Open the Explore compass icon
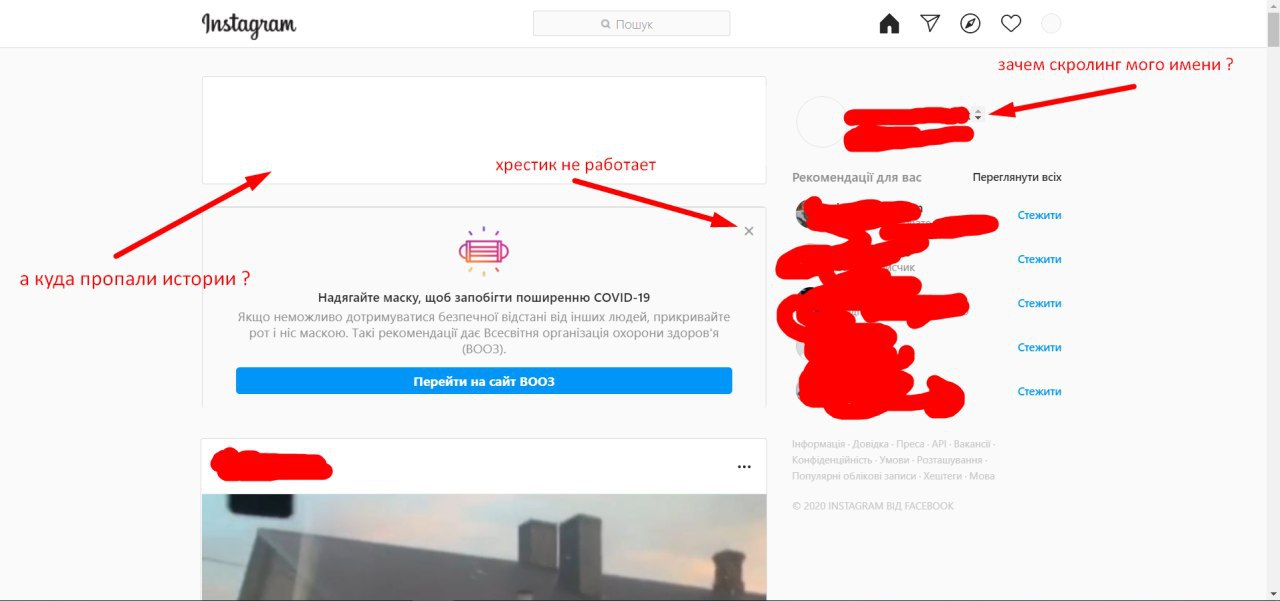Screen dimensions: 1280x601 pos(970,24)
